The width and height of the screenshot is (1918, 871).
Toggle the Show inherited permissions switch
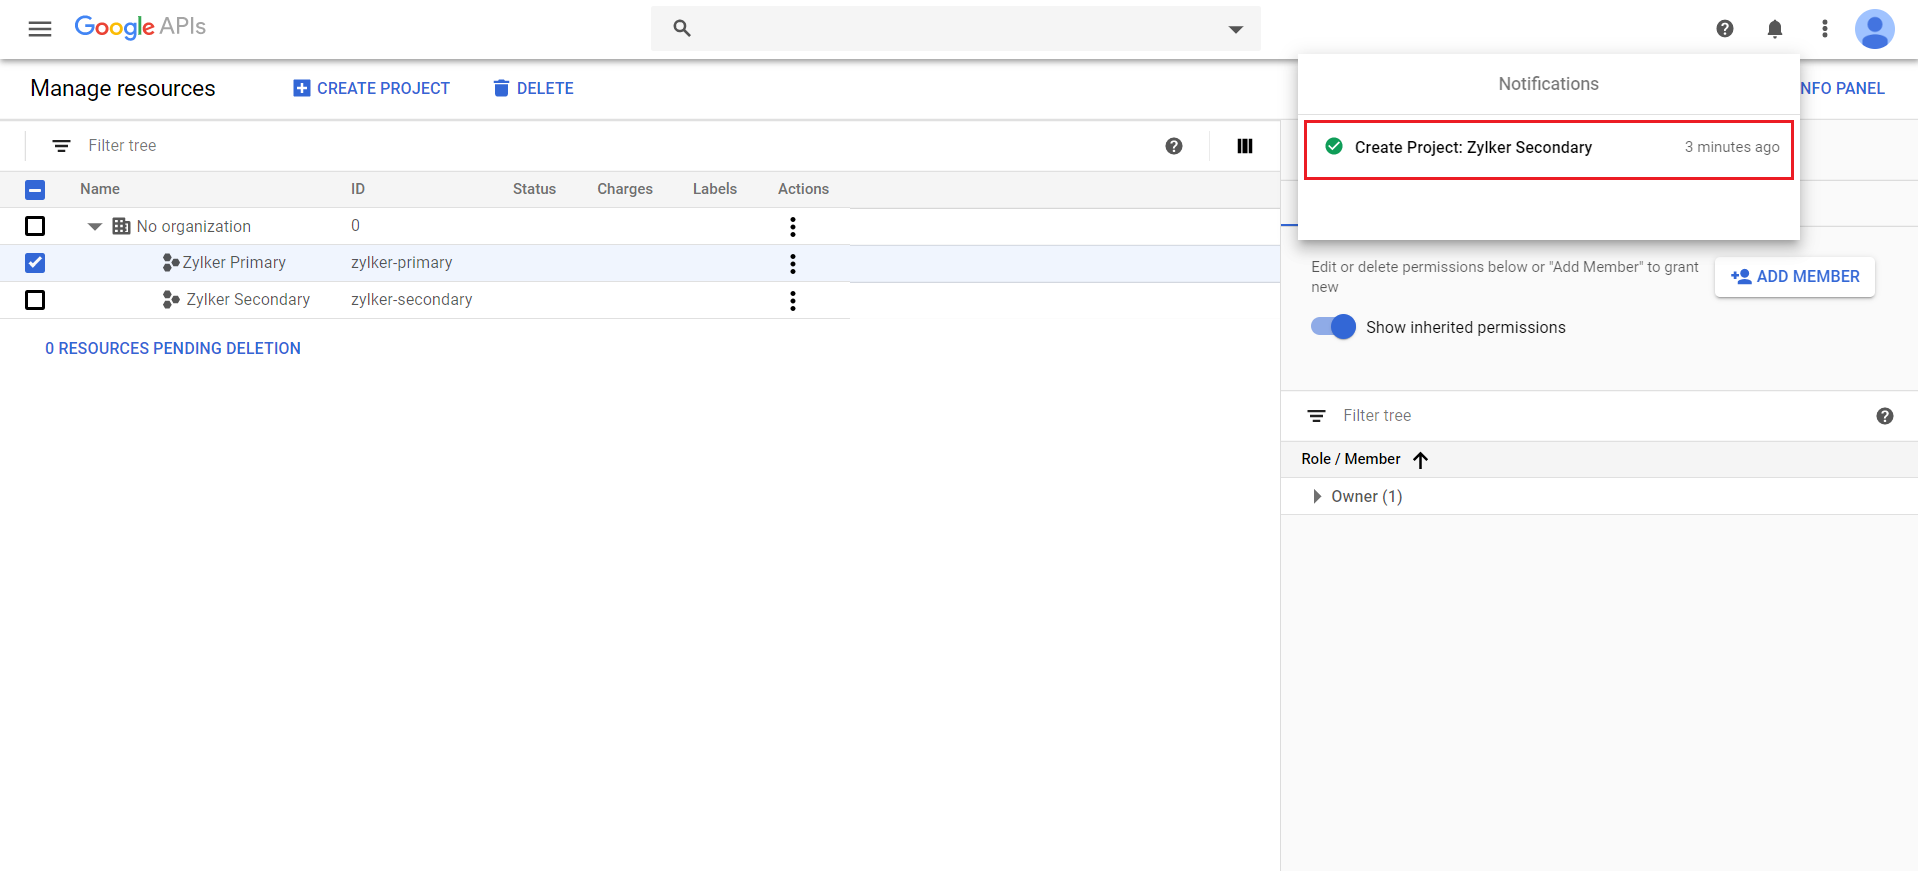tap(1334, 327)
